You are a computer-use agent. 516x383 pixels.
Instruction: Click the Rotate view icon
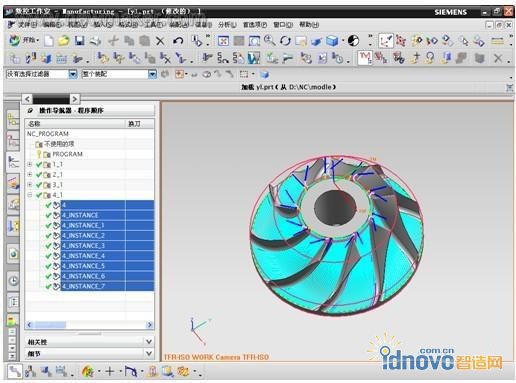(x=285, y=41)
